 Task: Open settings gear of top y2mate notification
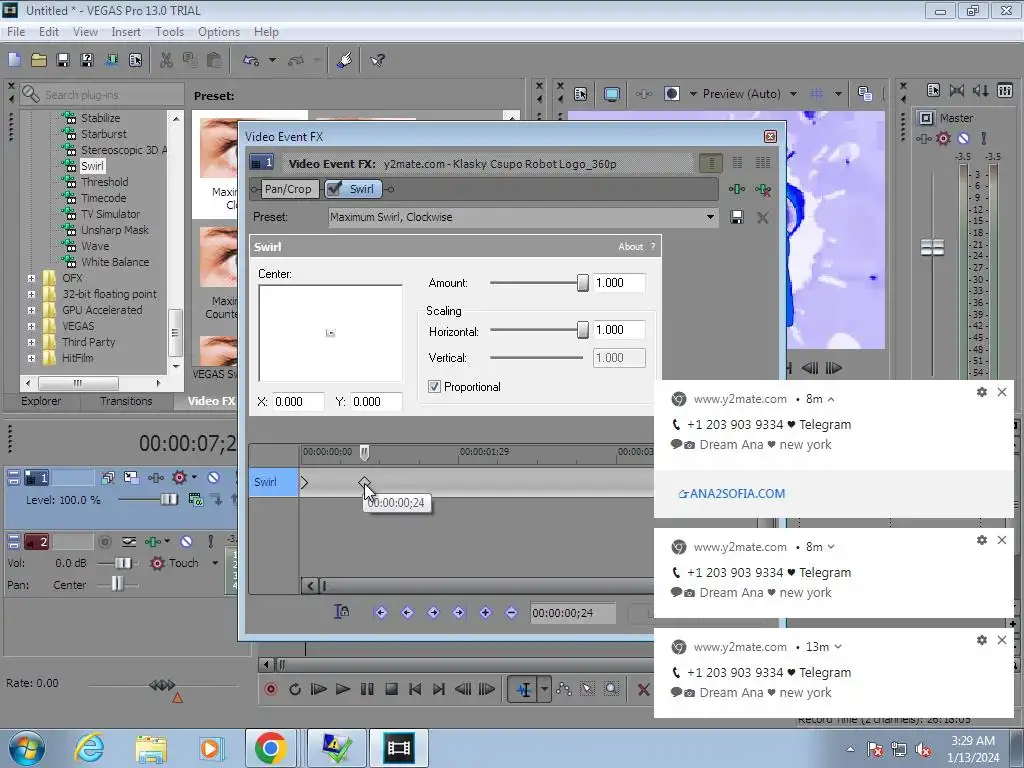pyautogui.click(x=982, y=392)
